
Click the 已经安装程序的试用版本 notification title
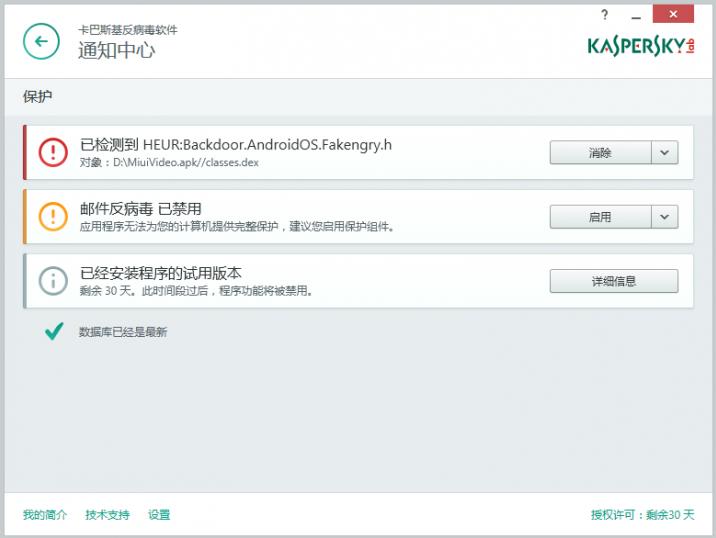click(161, 273)
